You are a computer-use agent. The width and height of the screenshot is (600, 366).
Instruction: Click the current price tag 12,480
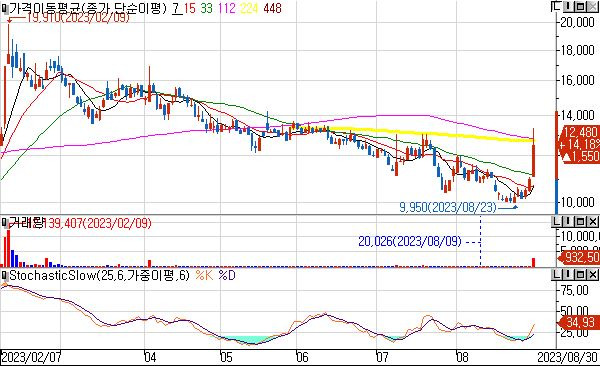tap(580, 132)
